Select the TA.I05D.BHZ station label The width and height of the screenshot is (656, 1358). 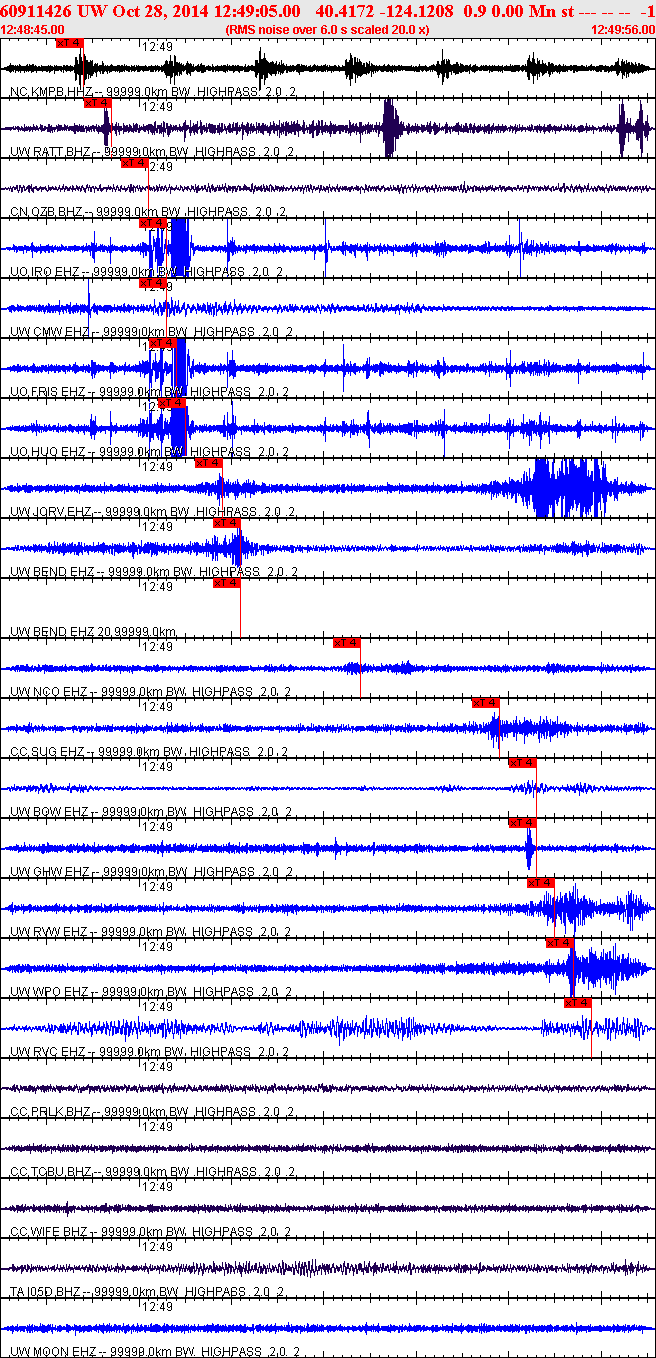(147, 1292)
